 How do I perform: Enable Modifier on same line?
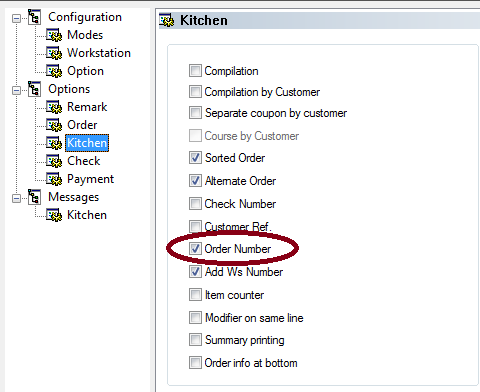click(195, 318)
